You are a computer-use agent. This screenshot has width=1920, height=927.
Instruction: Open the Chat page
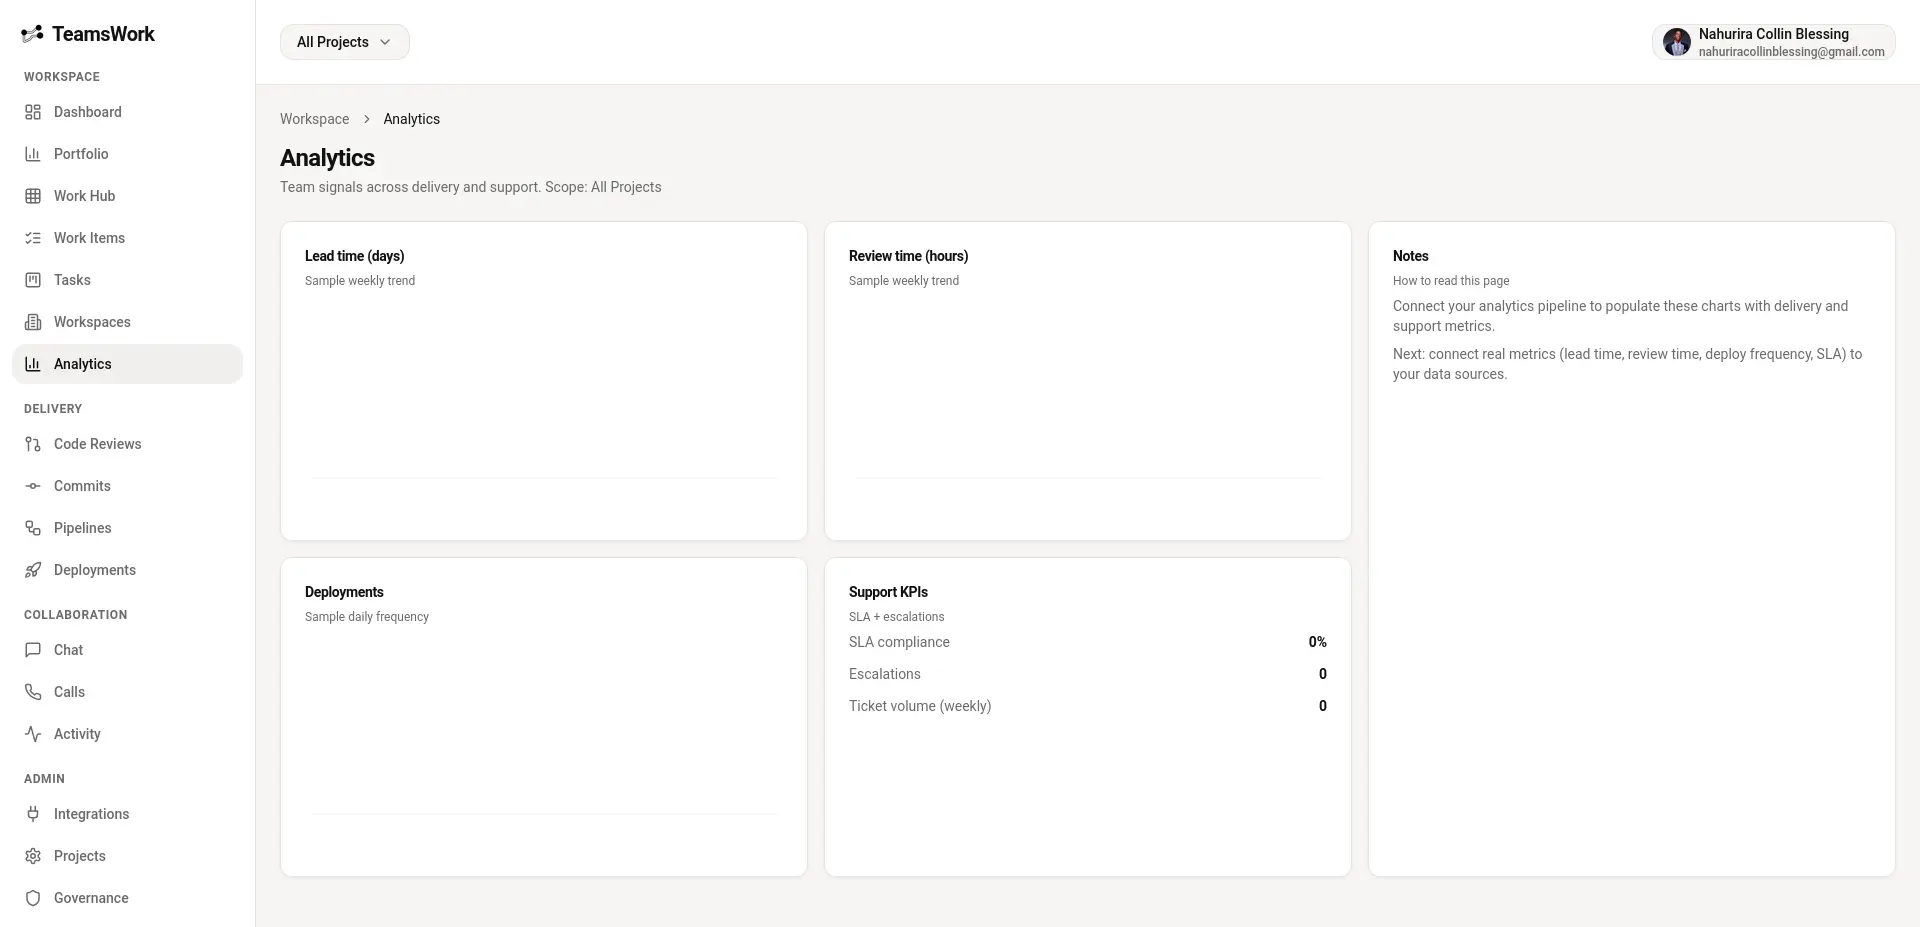point(127,650)
